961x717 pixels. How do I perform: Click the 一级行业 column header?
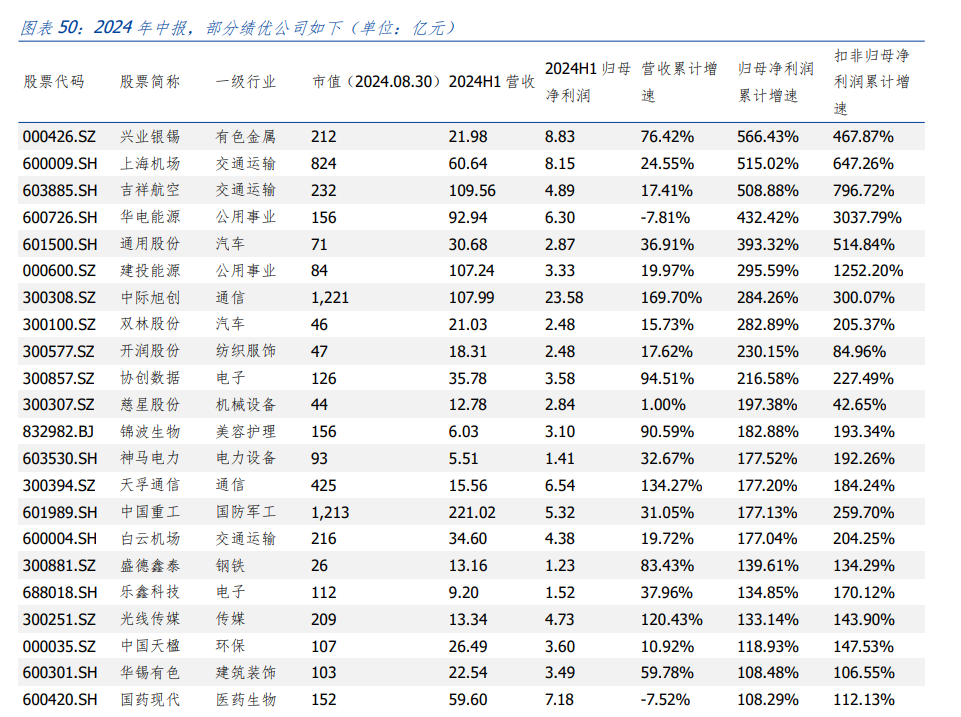[245, 82]
